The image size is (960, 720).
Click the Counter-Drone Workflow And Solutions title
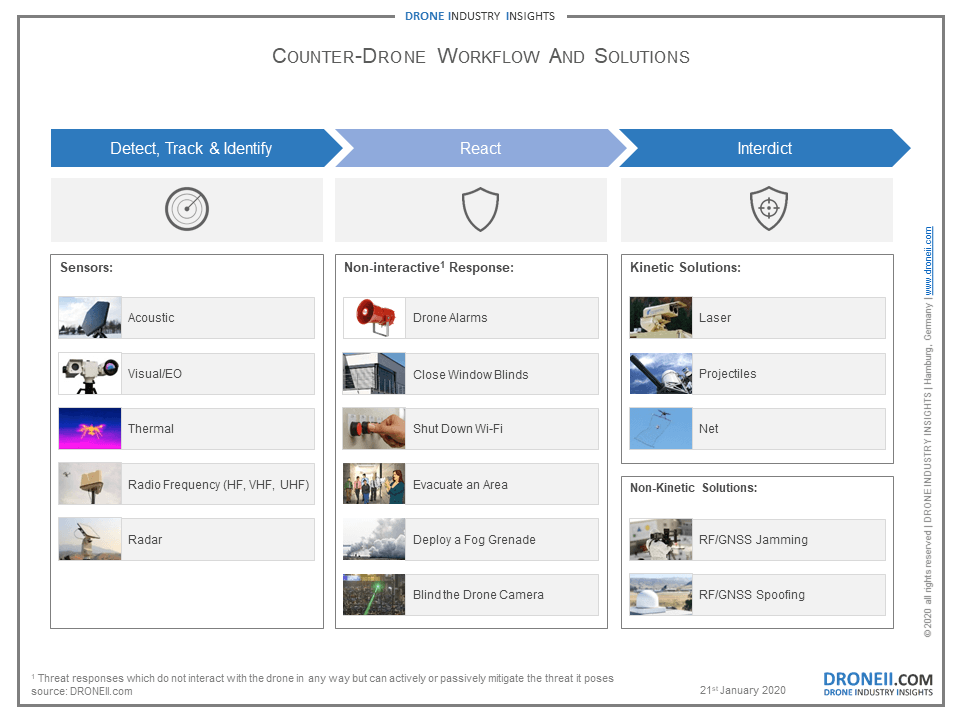point(480,56)
